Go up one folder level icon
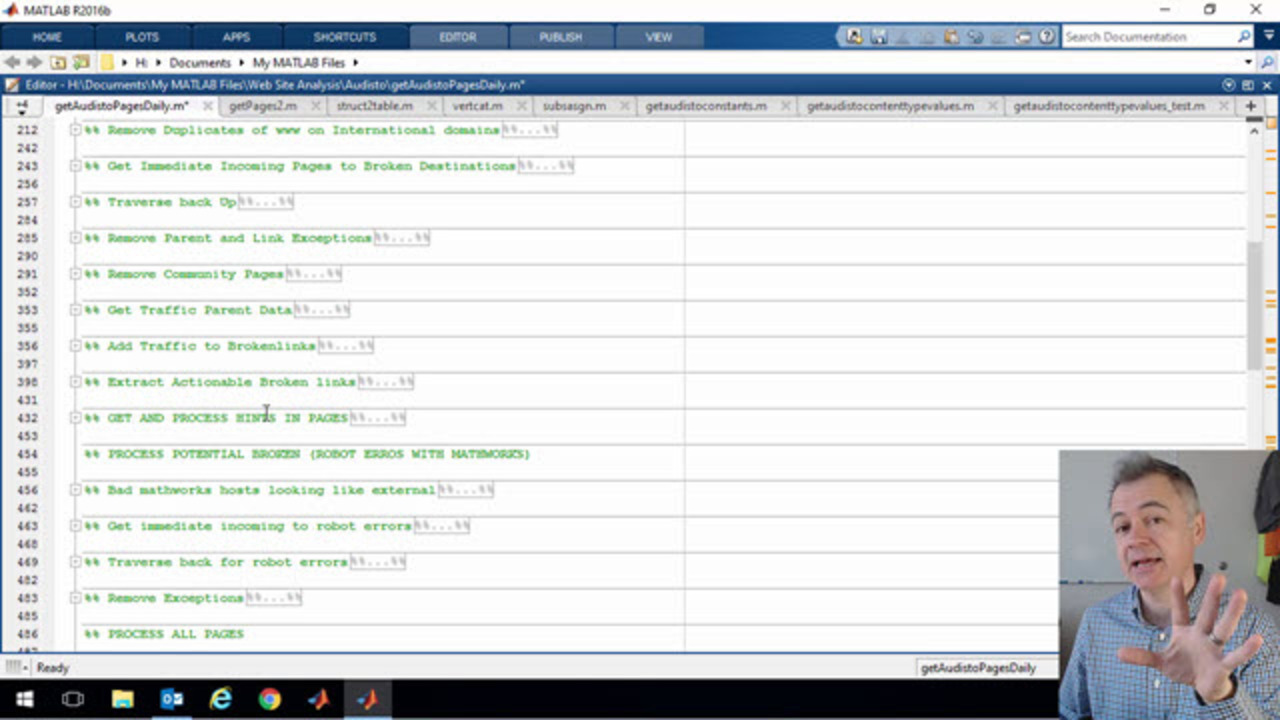 59,62
